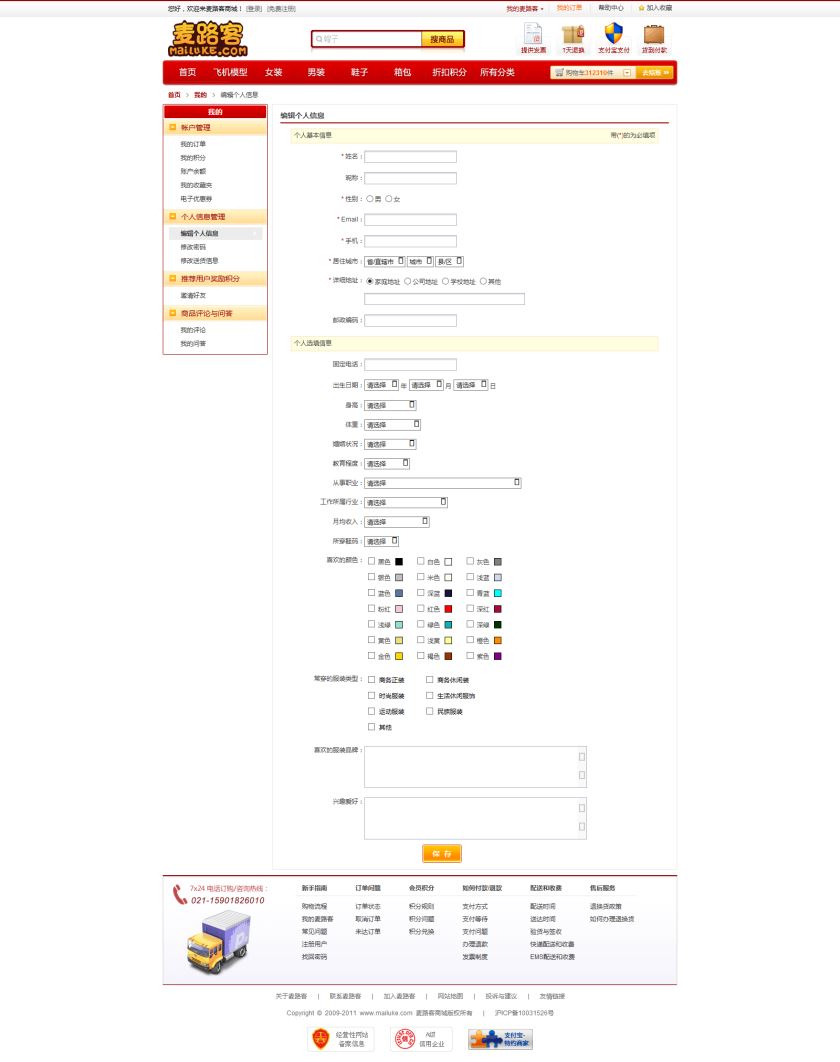Click the 货到付款 briefcase icon
This screenshot has width=840, height=1062.
[x=654, y=34]
